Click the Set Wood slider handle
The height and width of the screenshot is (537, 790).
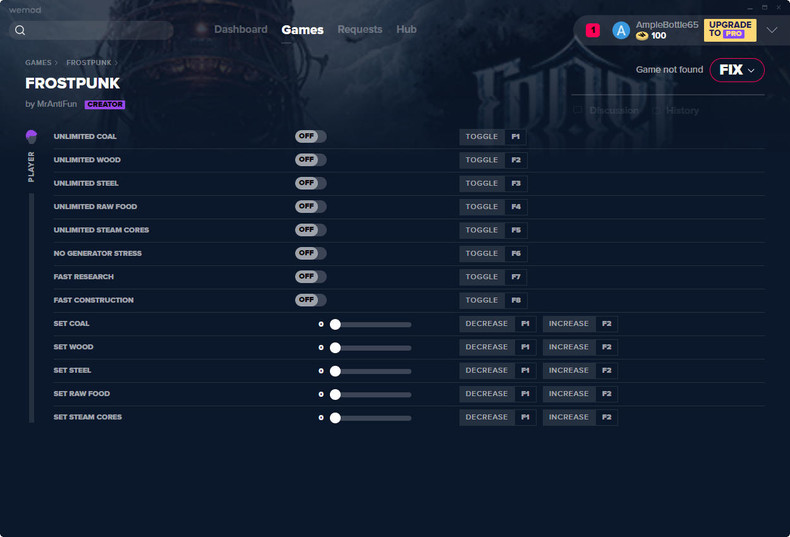(x=335, y=348)
